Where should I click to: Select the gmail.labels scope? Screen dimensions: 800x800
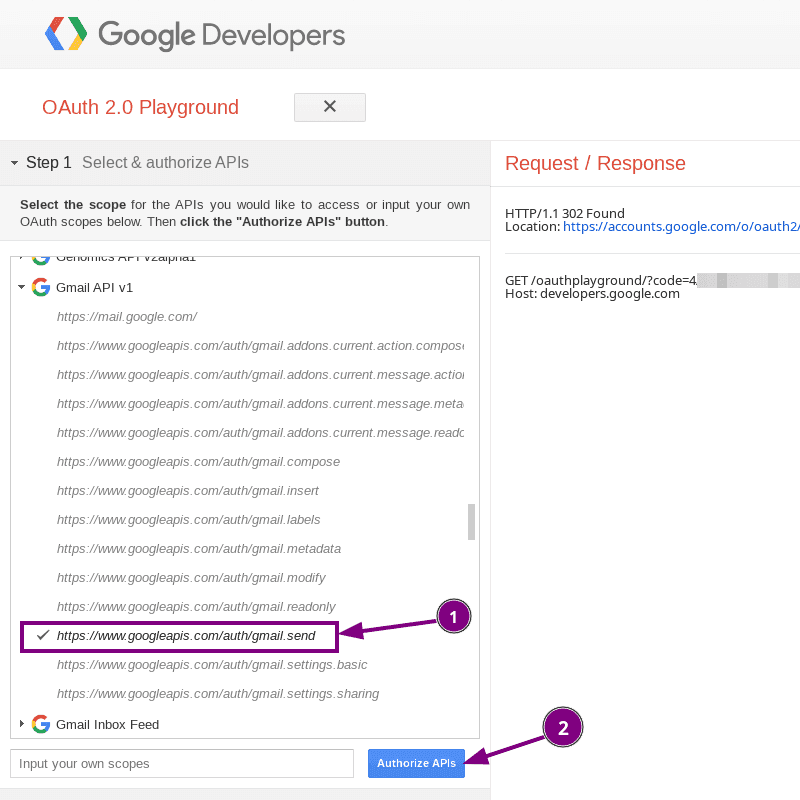[188, 519]
